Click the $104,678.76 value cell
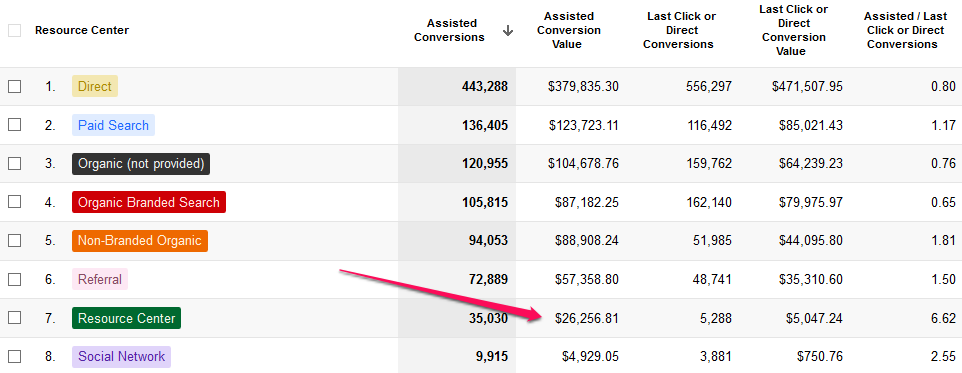The height and width of the screenshot is (373, 962). pyautogui.click(x=583, y=164)
